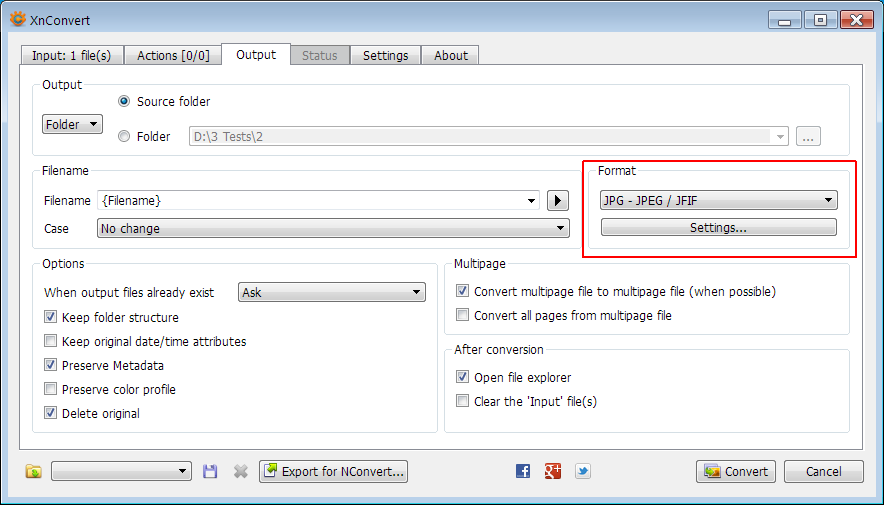Minimize the XnConvert window
Image resolution: width=884 pixels, height=505 pixels.
(785, 21)
